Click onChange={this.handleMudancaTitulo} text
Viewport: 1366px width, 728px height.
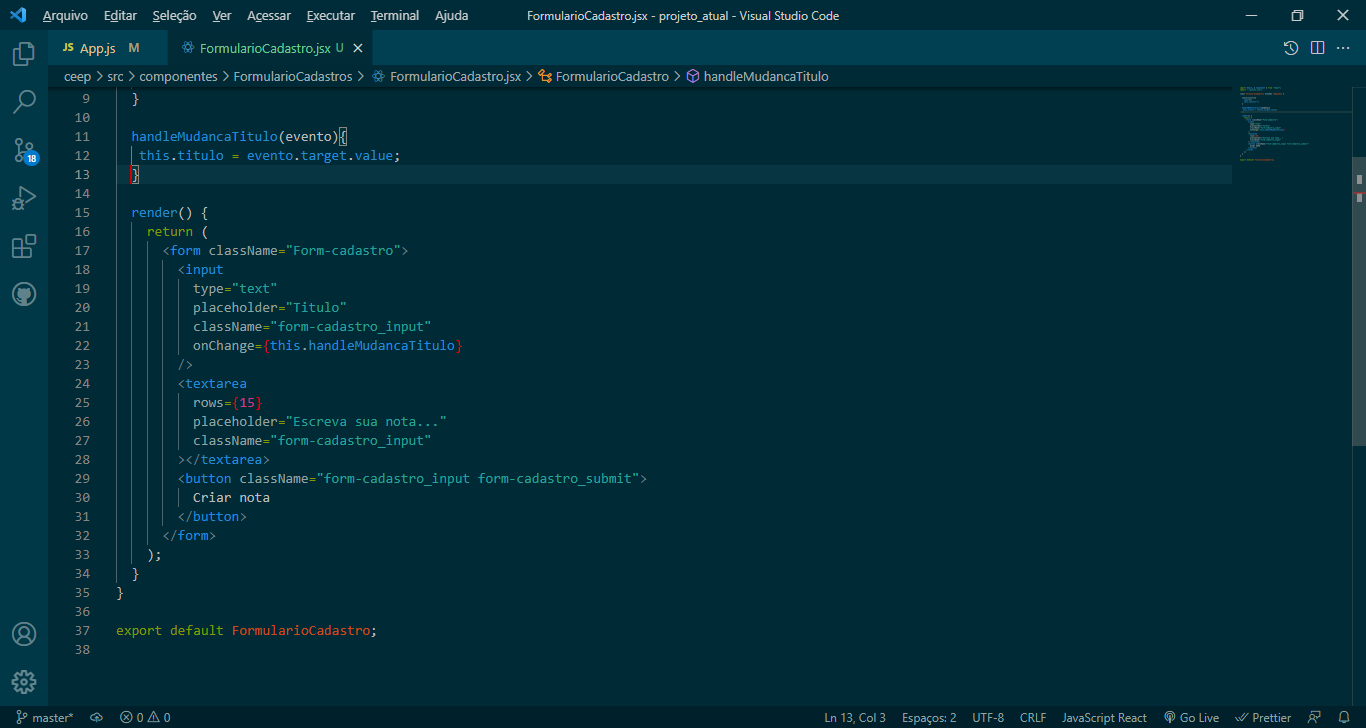(x=328, y=345)
